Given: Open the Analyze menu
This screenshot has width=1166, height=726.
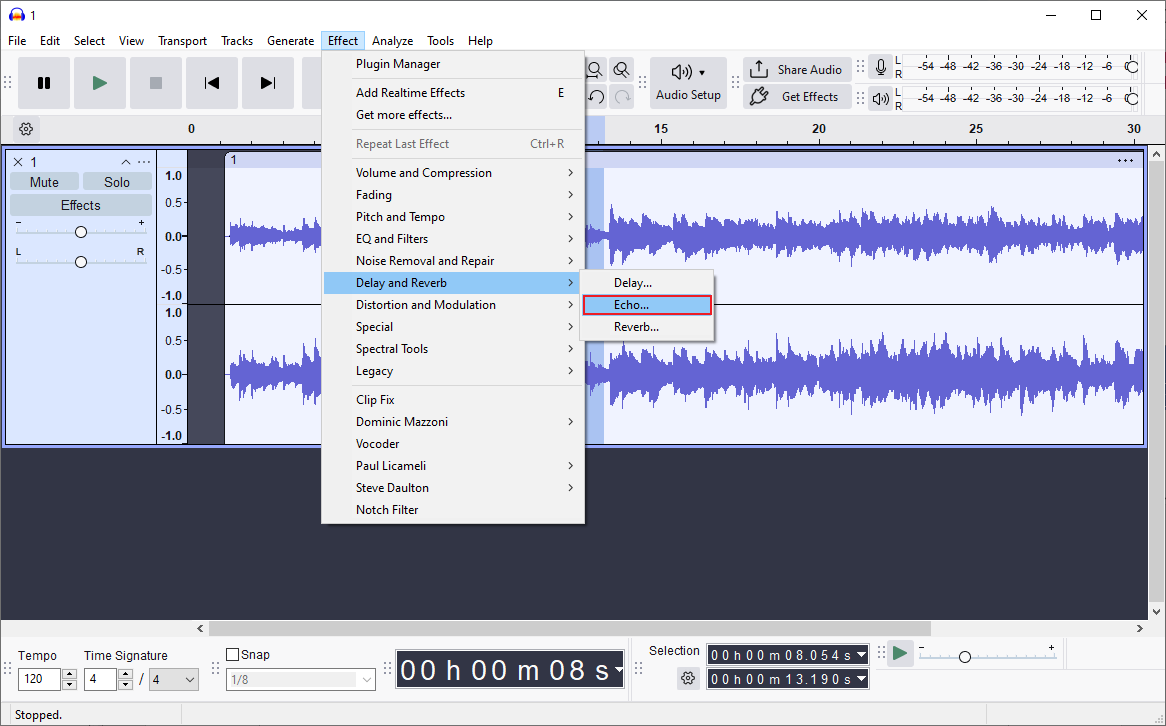Looking at the screenshot, I should [392, 41].
